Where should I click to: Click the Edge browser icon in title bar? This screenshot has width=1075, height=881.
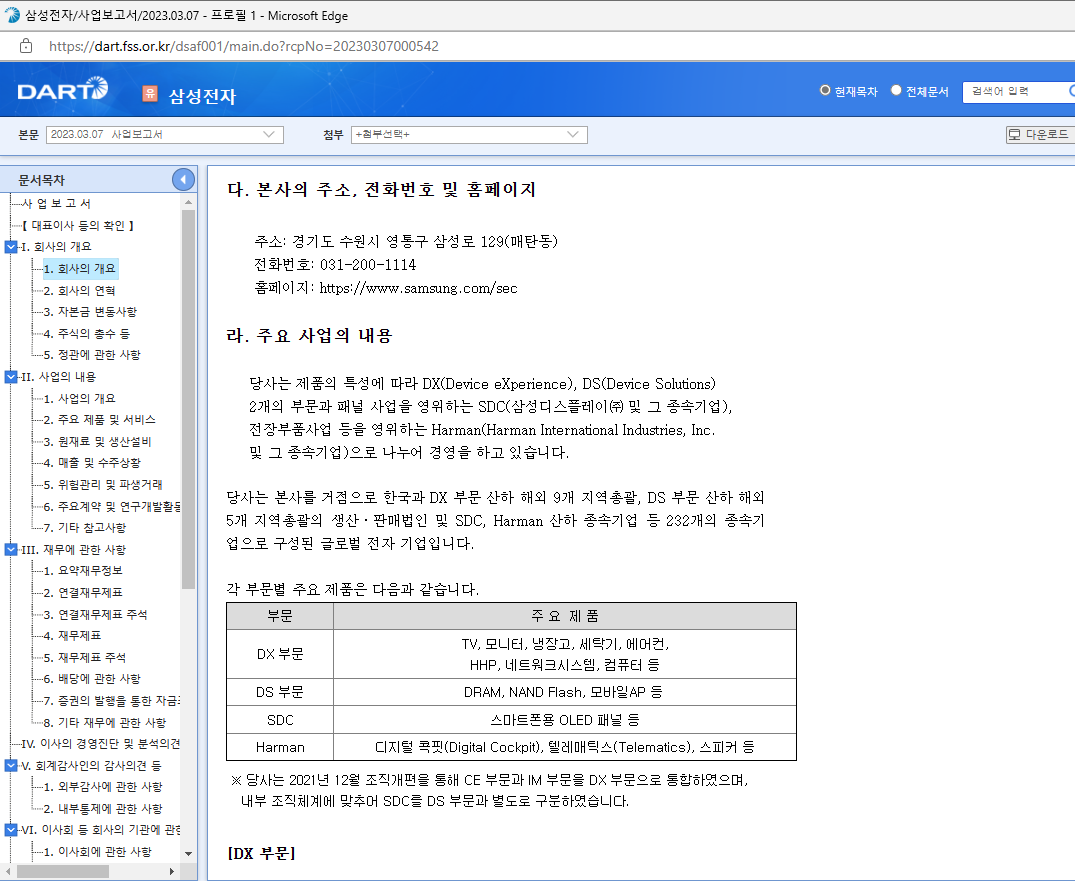point(12,14)
